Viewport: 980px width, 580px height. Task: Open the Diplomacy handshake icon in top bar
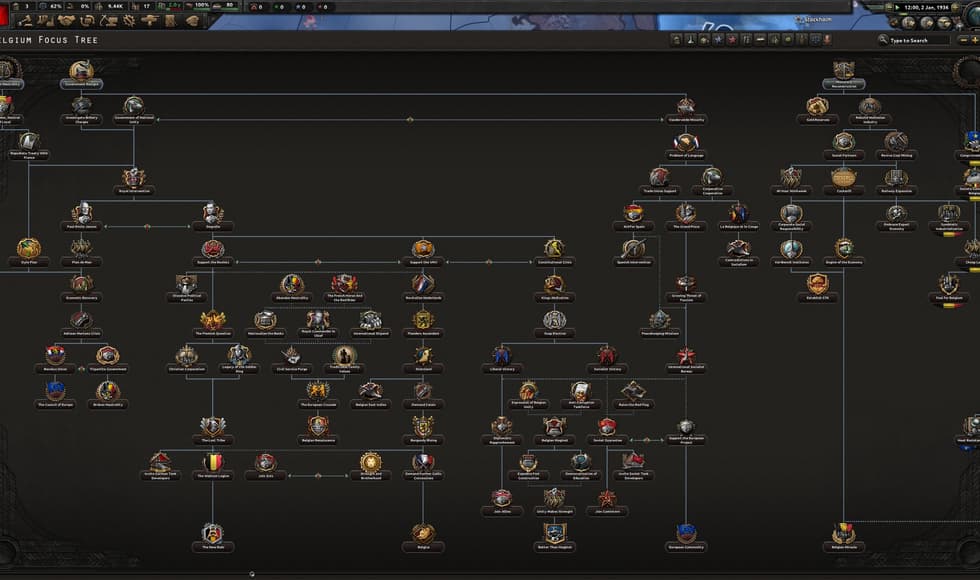(66, 21)
